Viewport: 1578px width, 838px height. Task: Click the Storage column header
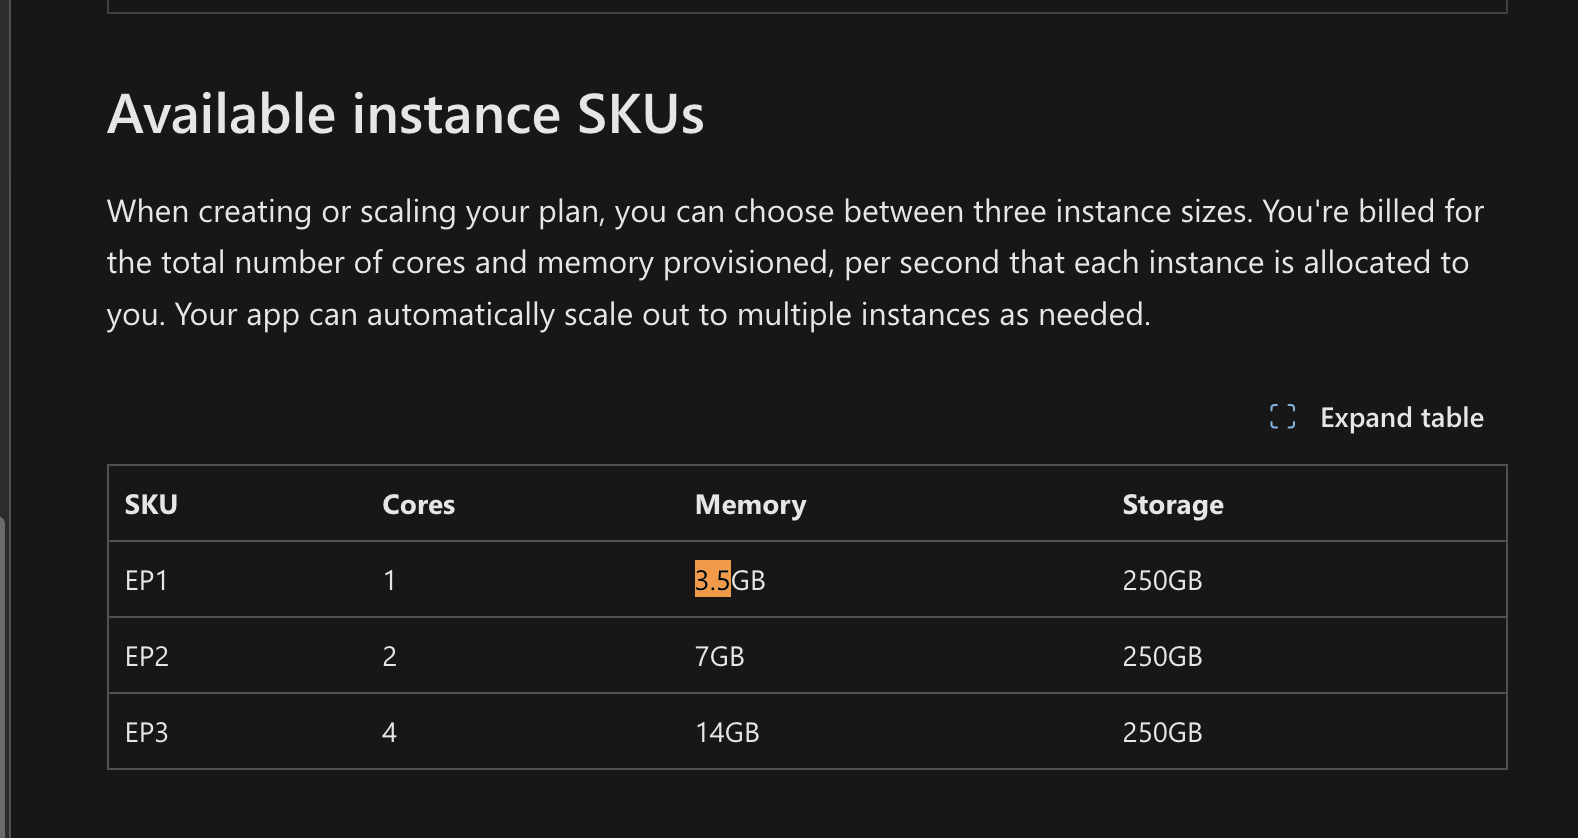[1173, 505]
